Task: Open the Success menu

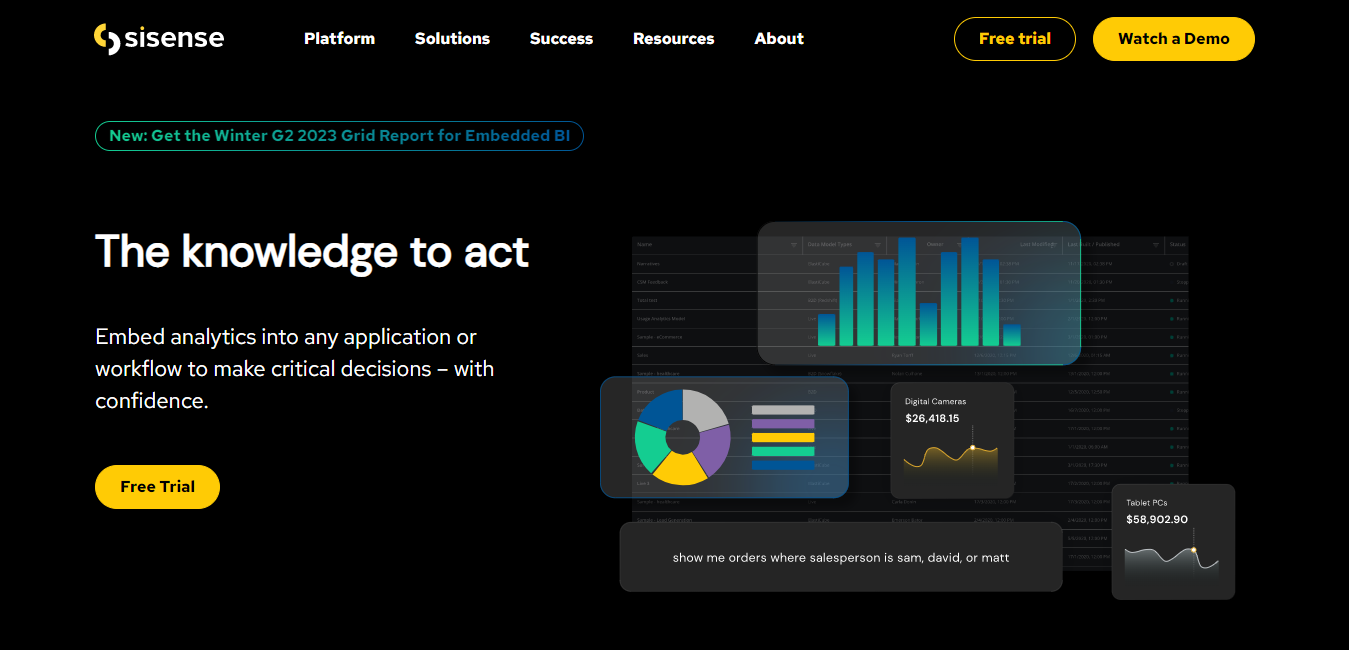Action: (561, 39)
